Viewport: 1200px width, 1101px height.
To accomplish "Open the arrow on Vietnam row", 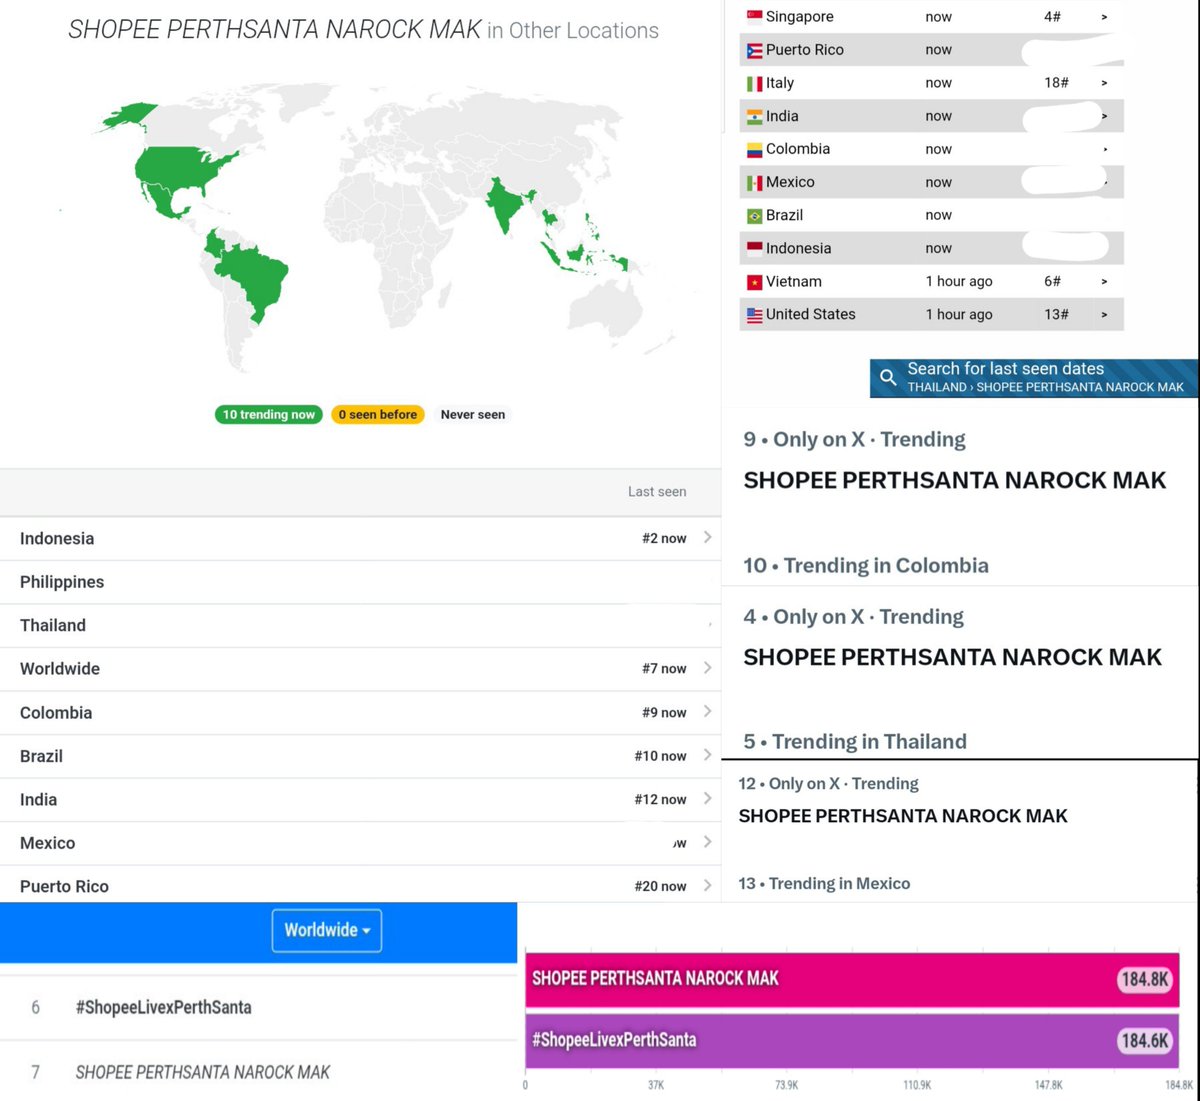I will (x=1104, y=282).
